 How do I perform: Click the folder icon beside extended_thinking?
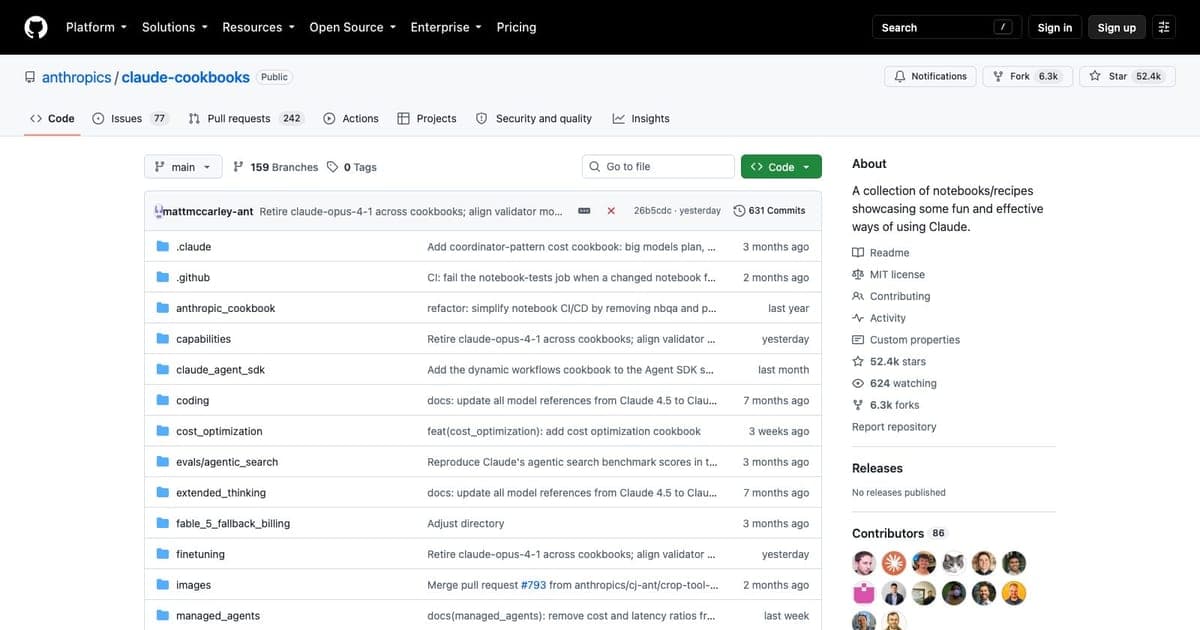(163, 493)
